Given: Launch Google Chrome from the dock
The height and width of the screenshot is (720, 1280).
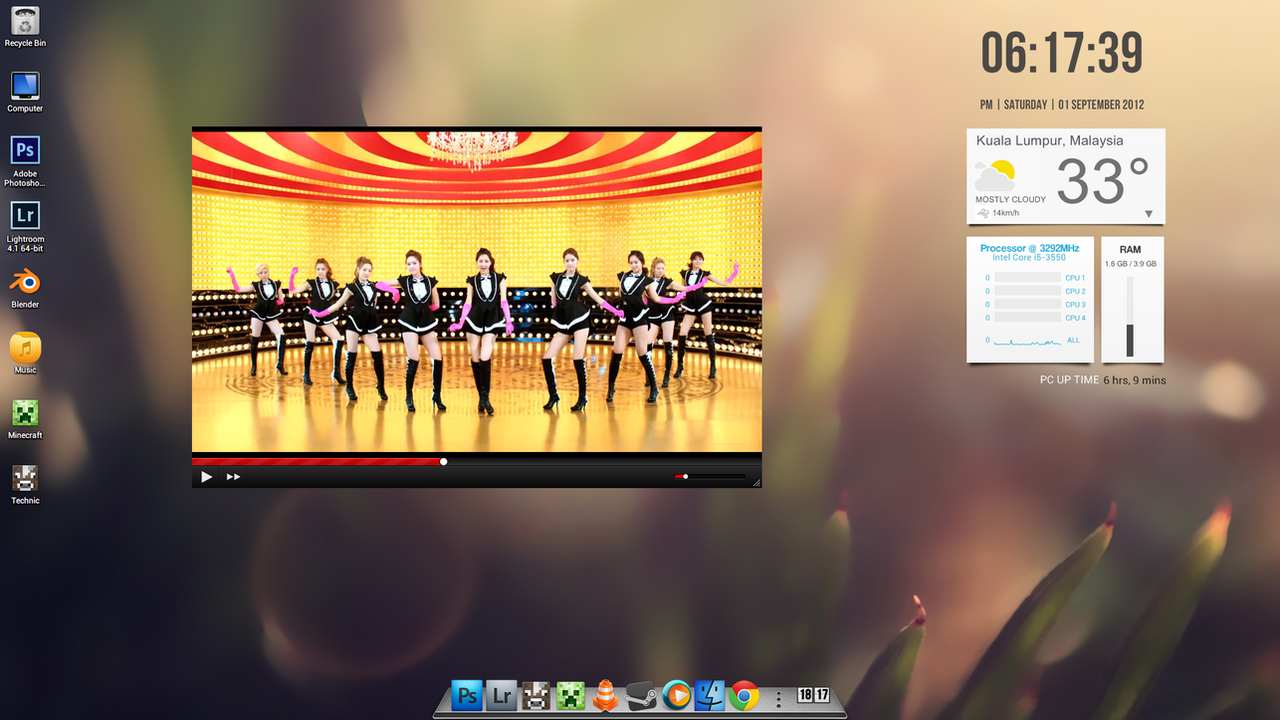Looking at the screenshot, I should pos(743,695).
